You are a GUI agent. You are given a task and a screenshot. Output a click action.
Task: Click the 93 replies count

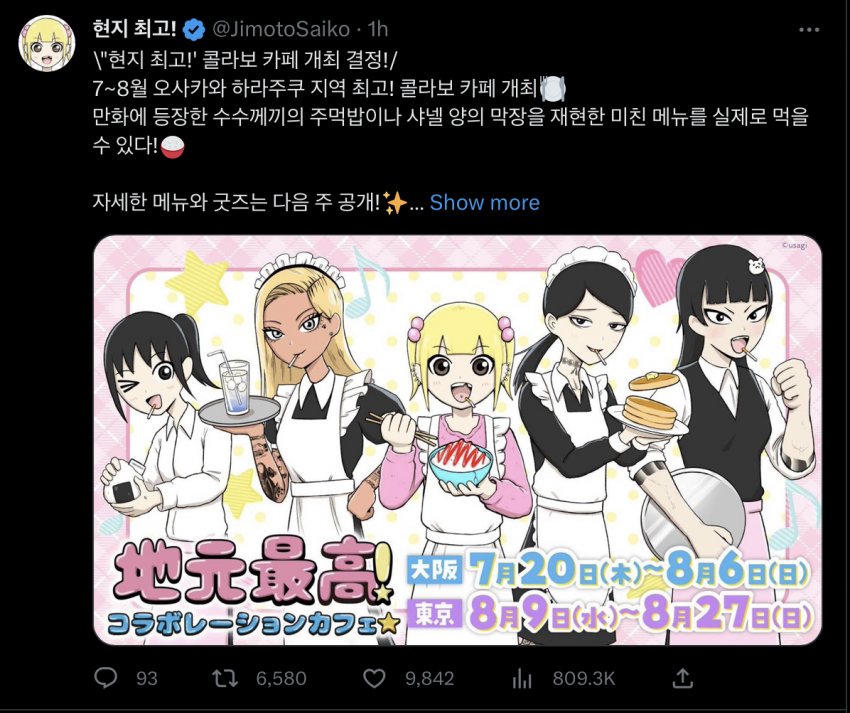coord(147,678)
